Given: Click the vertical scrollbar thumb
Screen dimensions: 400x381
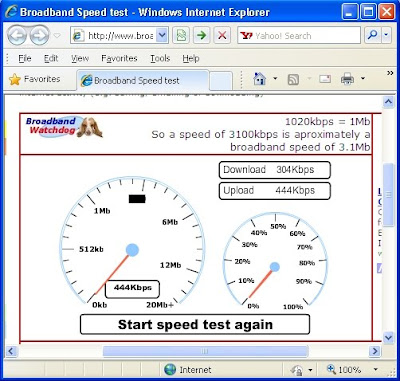Looking at the screenshot, I should coord(388,195).
